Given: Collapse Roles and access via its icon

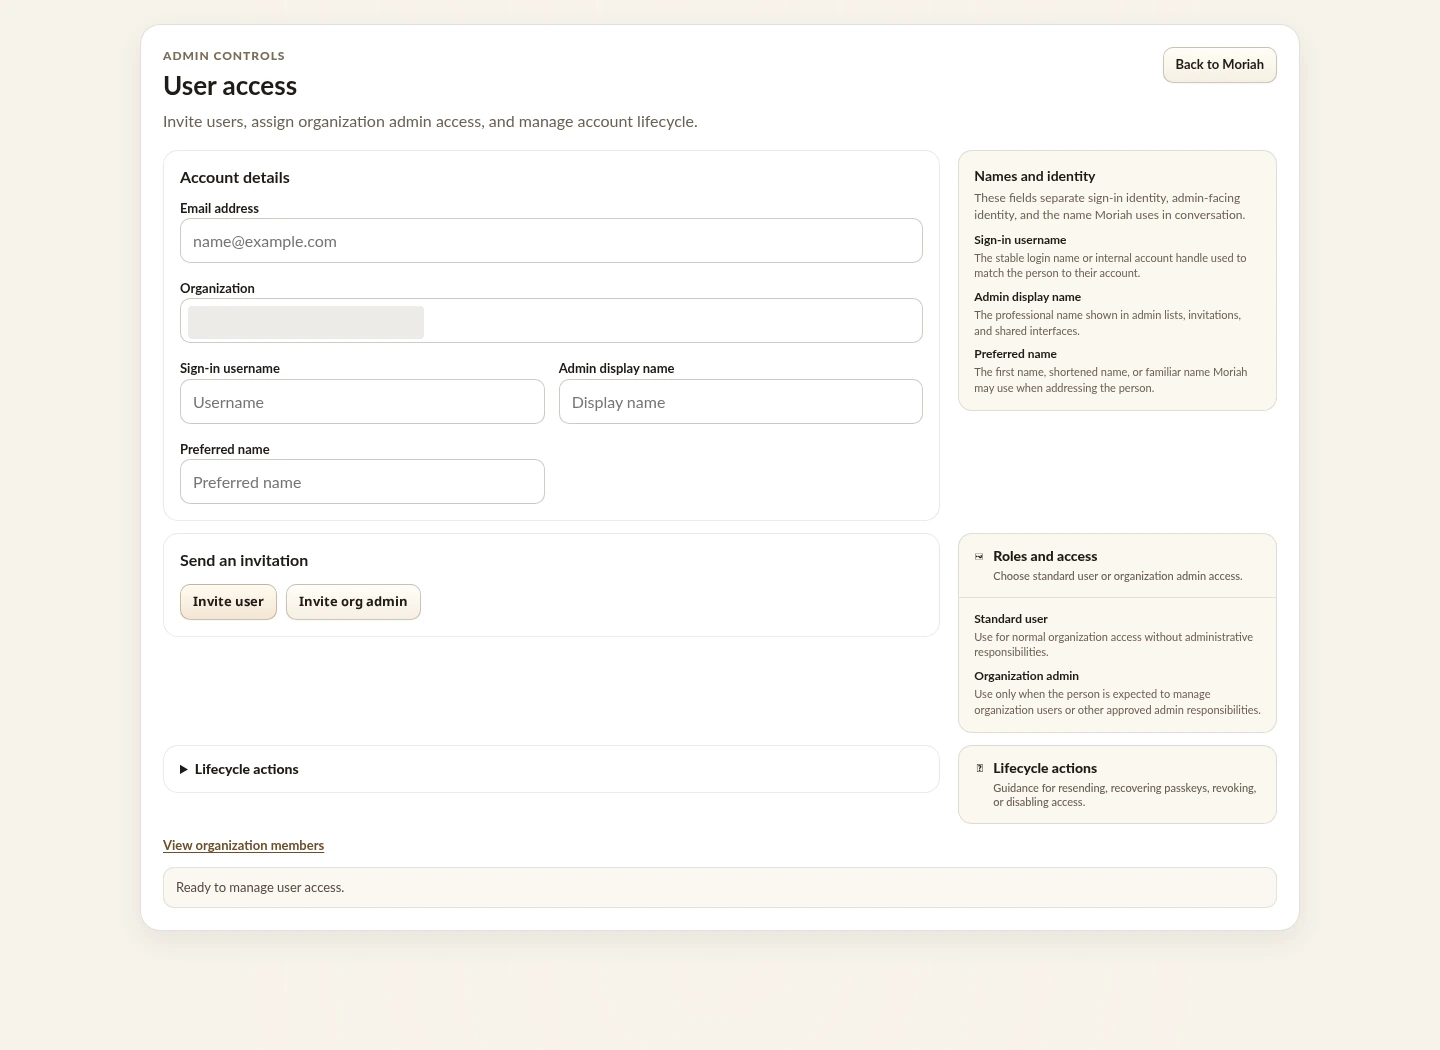Looking at the screenshot, I should coord(979,556).
